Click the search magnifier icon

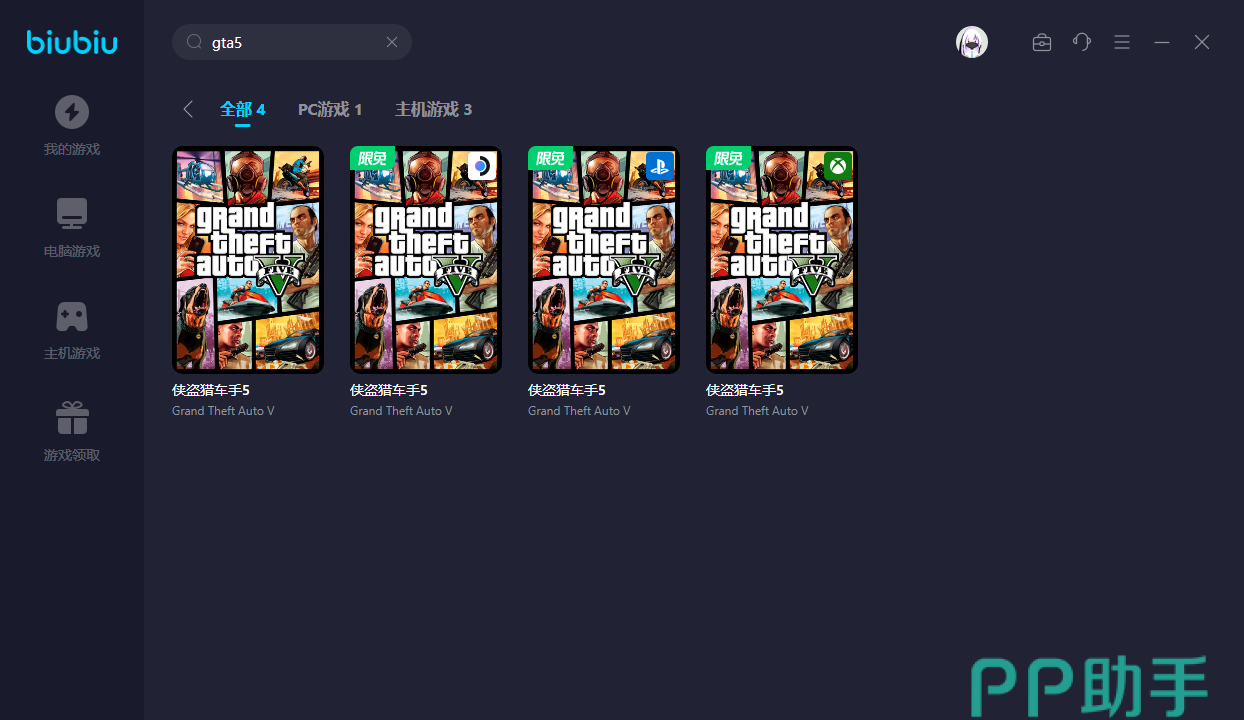coord(195,42)
